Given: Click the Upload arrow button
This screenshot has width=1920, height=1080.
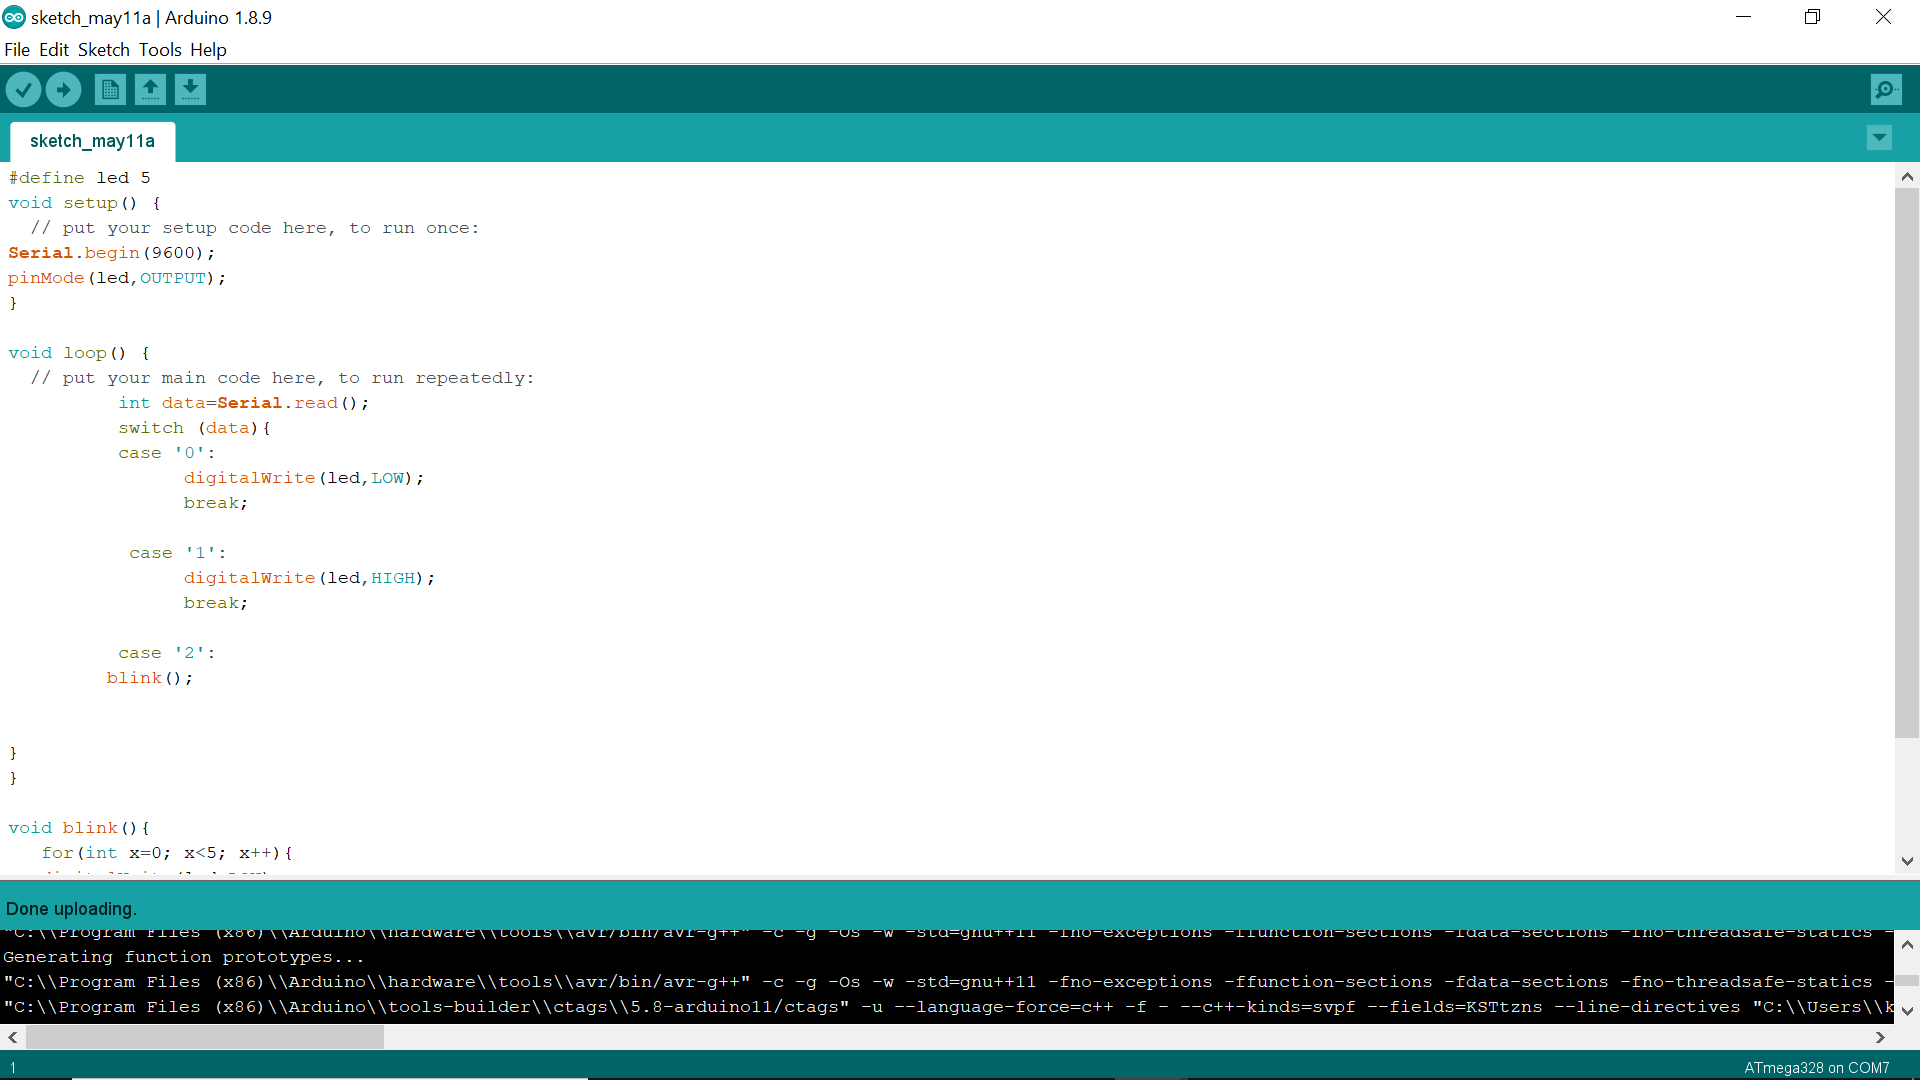Looking at the screenshot, I should [x=63, y=90].
